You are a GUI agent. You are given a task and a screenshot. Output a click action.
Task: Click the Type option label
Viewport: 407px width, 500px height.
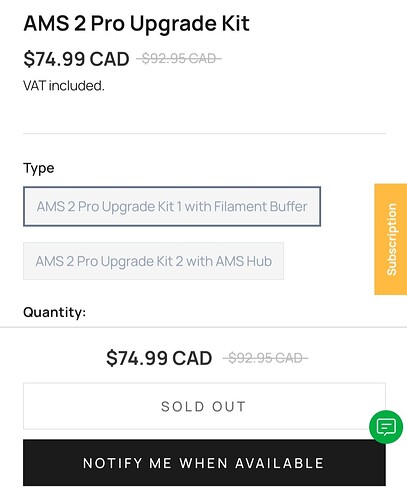39,168
